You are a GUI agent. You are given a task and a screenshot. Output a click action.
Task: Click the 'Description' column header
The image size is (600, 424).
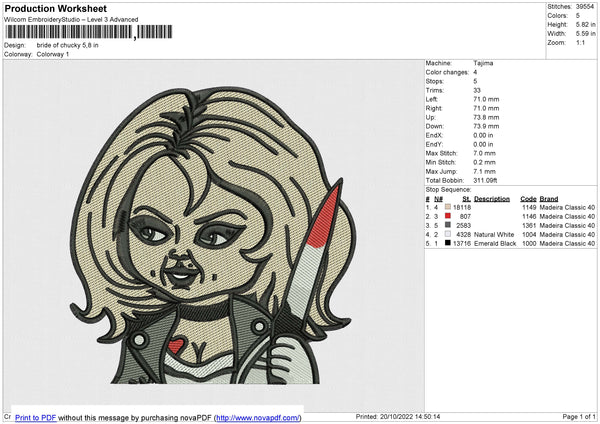click(x=492, y=199)
